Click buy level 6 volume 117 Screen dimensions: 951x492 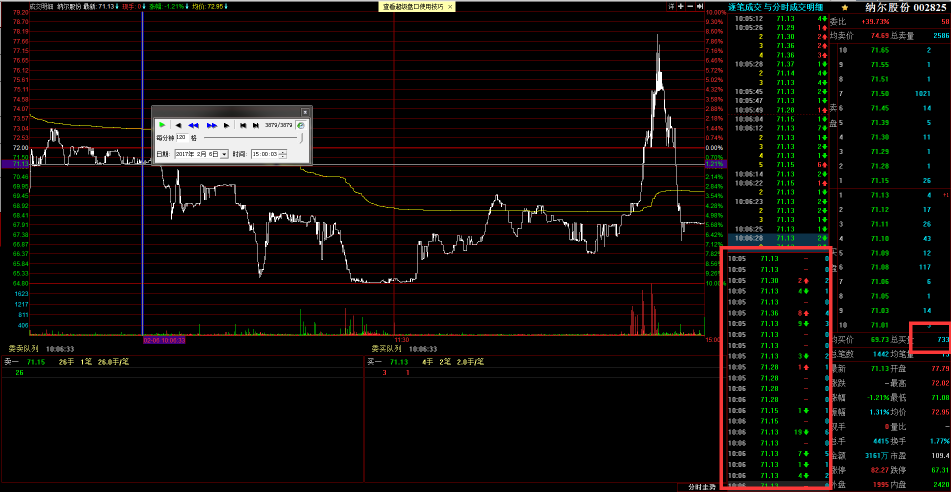point(925,267)
